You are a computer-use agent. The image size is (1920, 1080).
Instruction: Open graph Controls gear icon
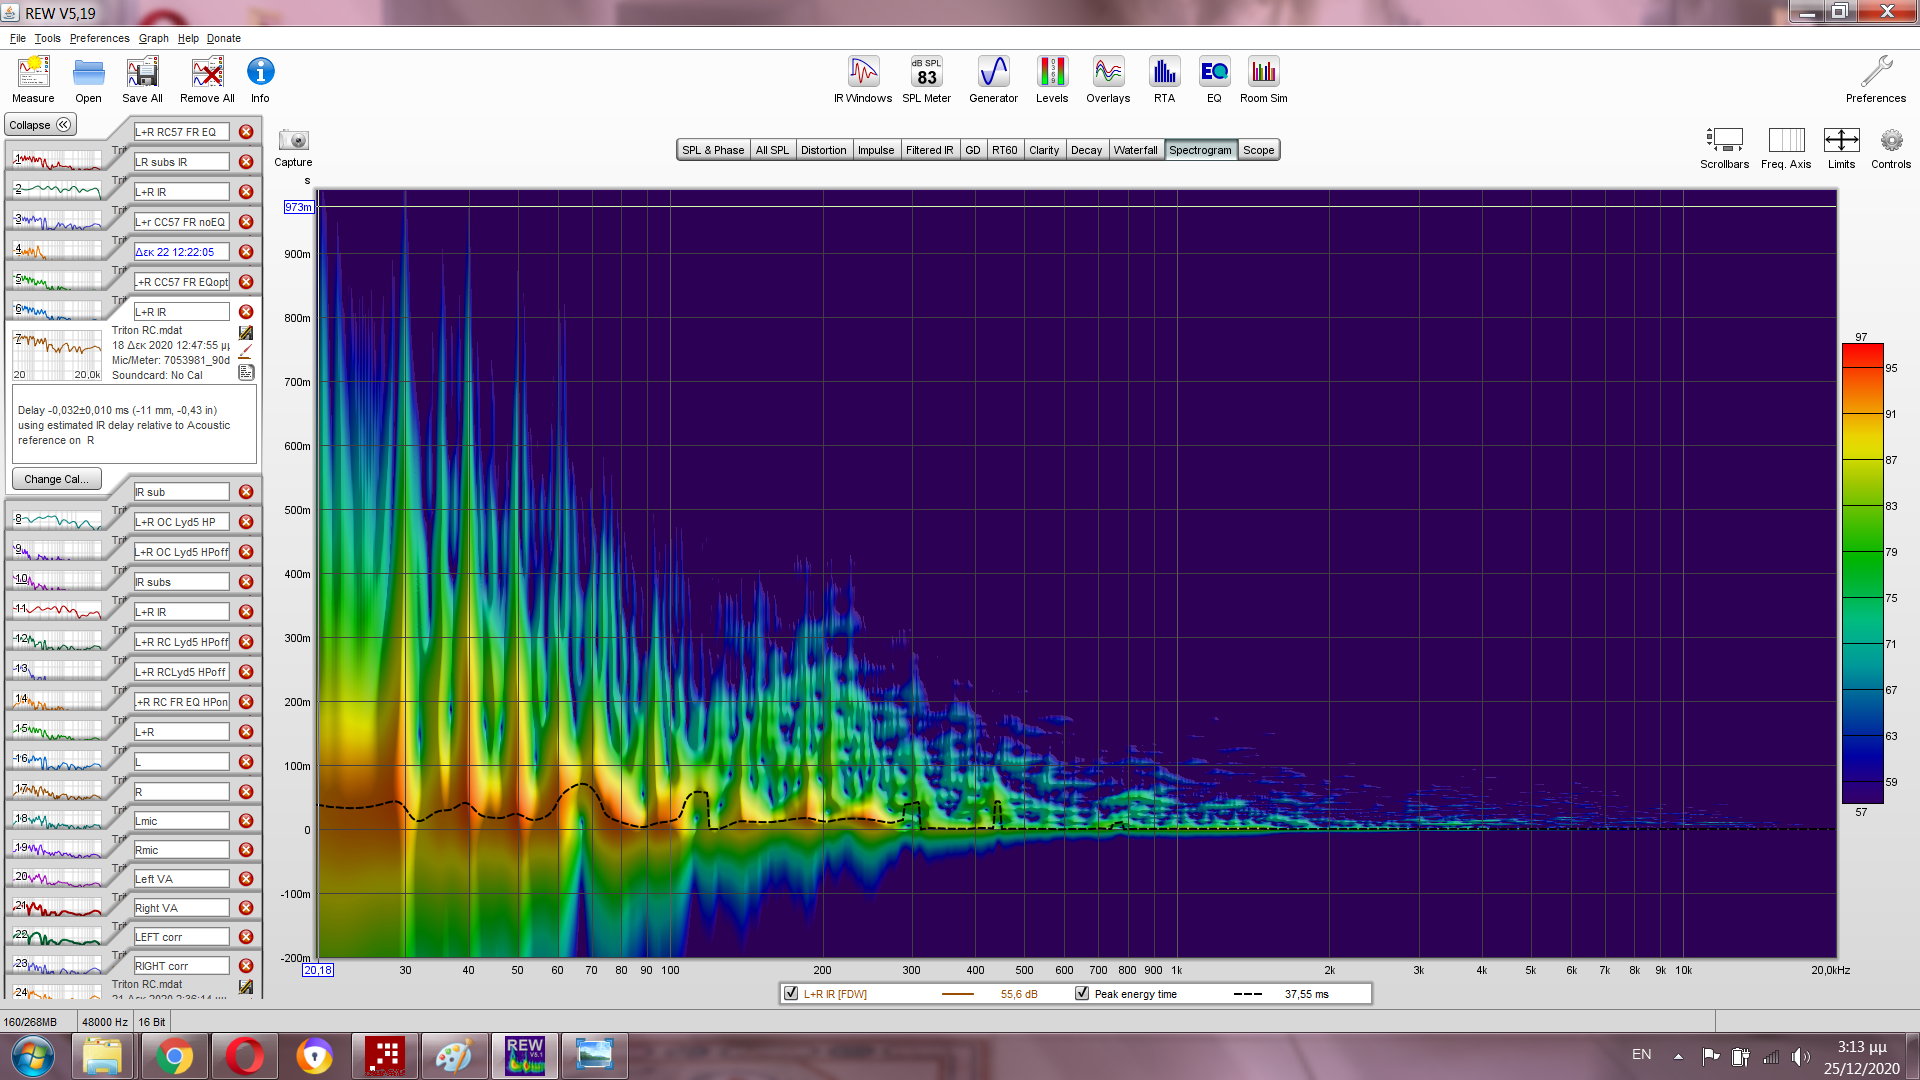[1890, 141]
